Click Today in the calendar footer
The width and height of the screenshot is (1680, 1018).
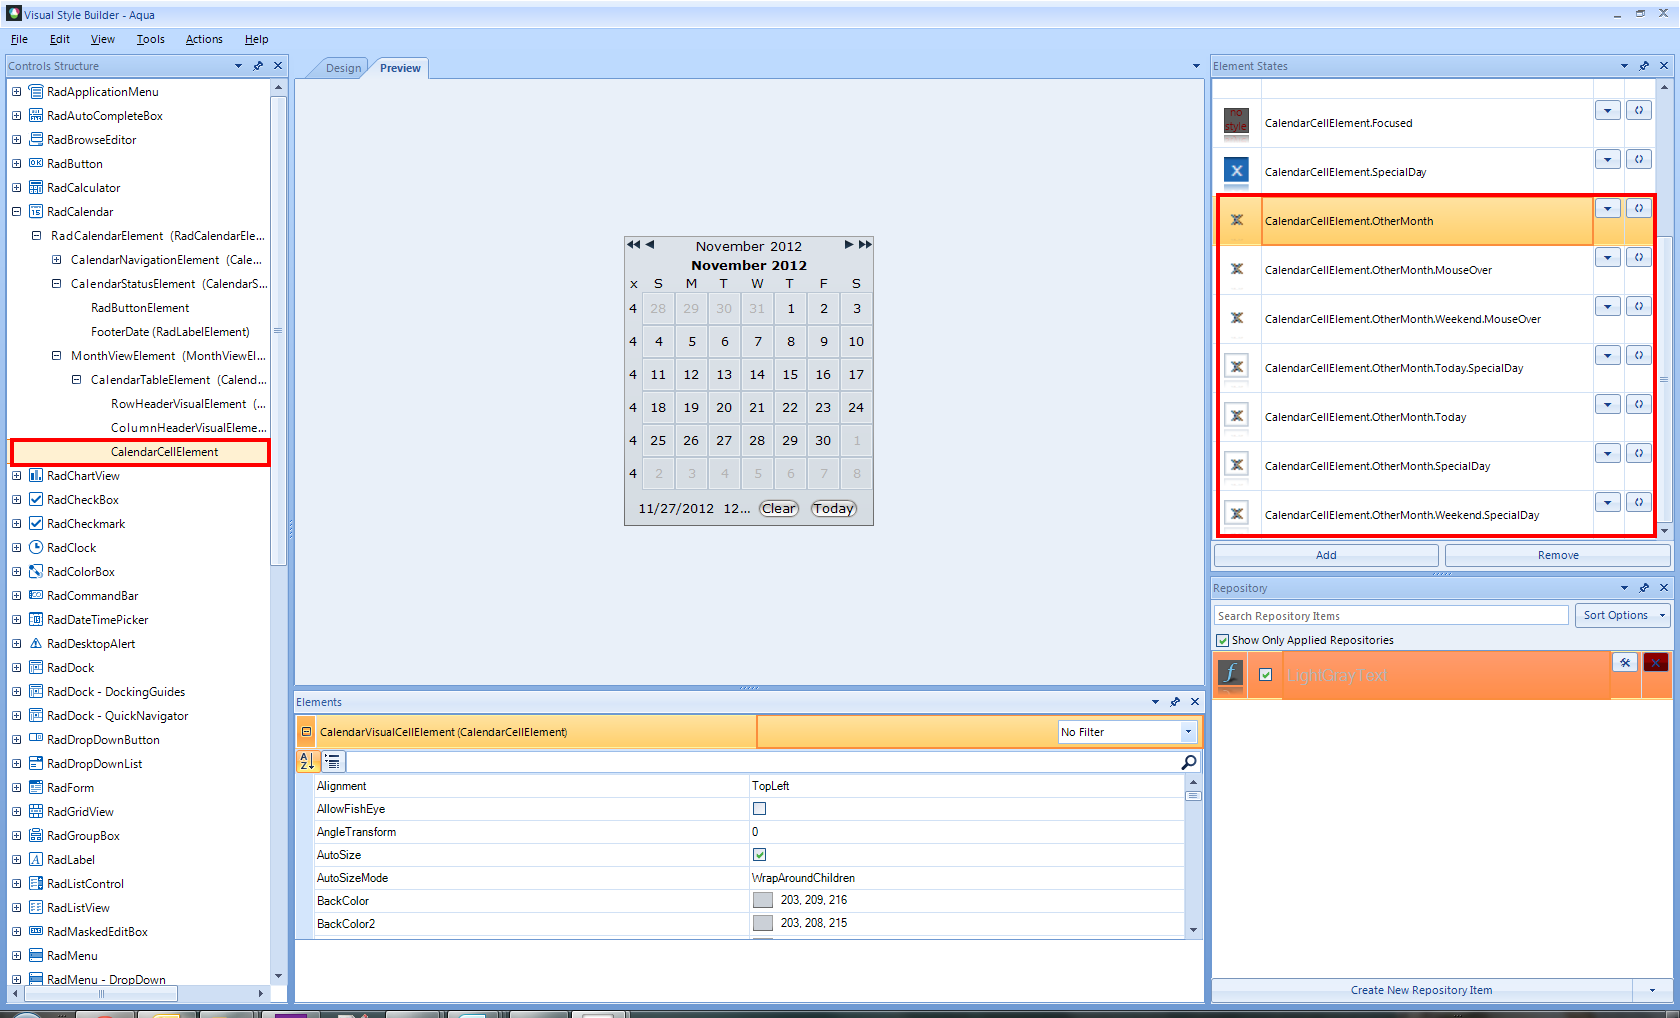click(x=834, y=508)
